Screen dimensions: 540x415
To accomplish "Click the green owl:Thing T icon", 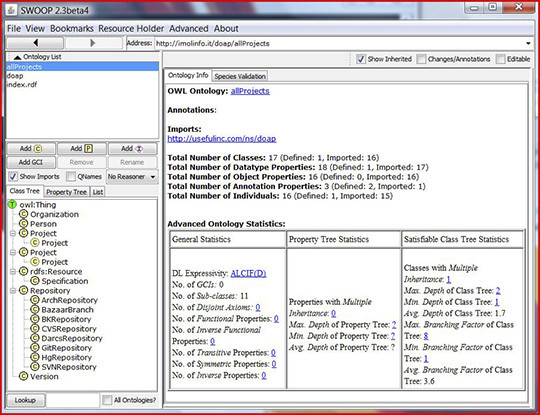I will pos(12,205).
